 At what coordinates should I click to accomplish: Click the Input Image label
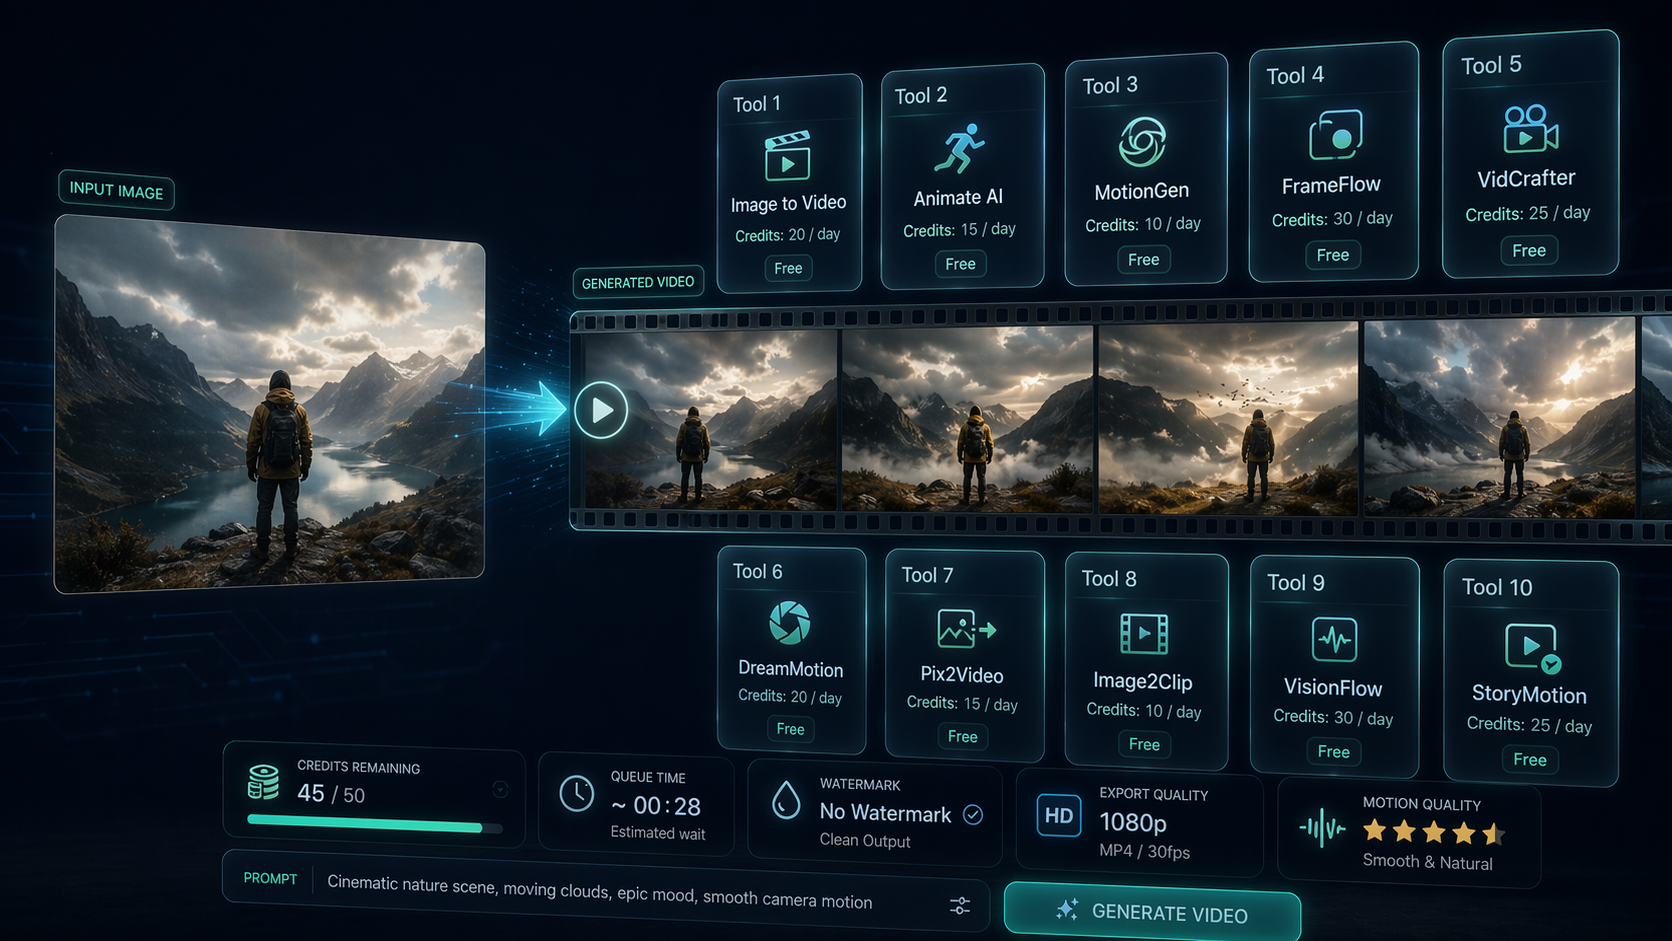pos(116,190)
